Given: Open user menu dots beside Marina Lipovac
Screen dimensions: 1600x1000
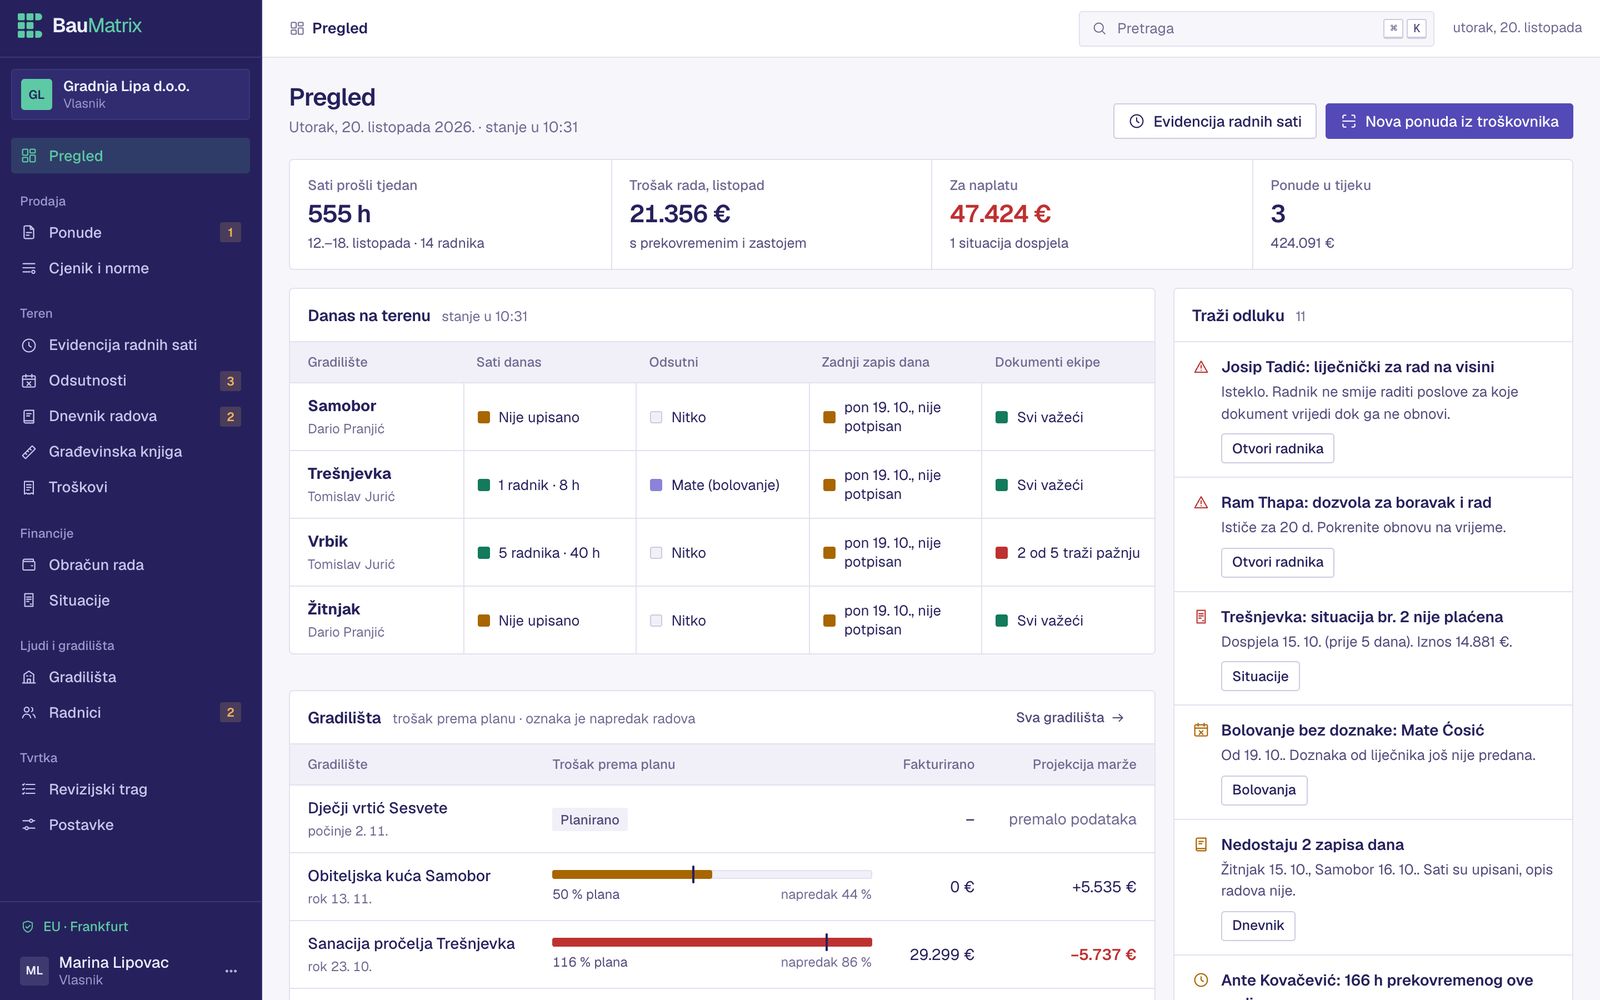Looking at the screenshot, I should click(x=231, y=971).
